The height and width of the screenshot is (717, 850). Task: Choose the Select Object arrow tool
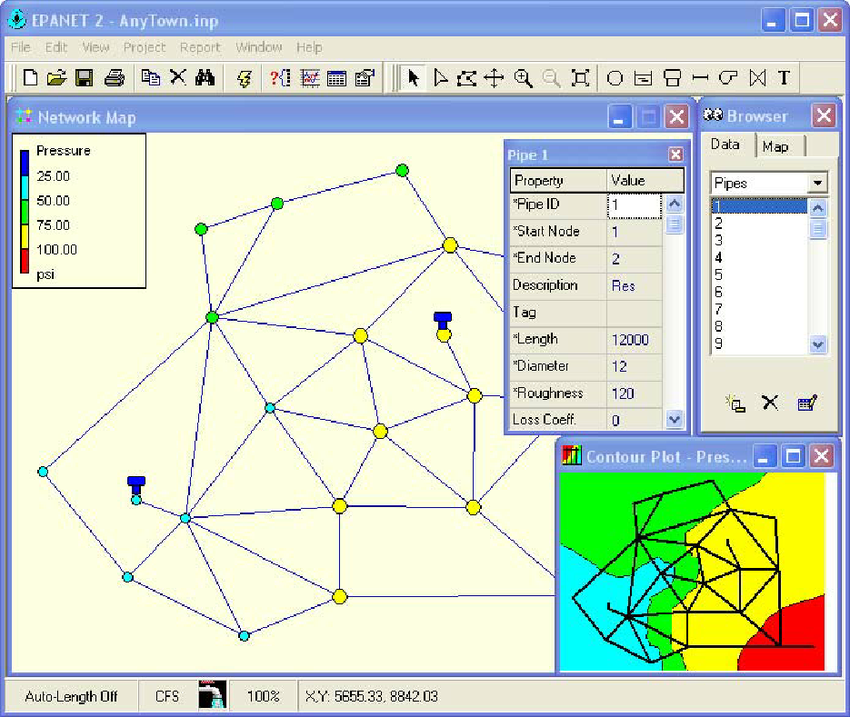[x=413, y=78]
